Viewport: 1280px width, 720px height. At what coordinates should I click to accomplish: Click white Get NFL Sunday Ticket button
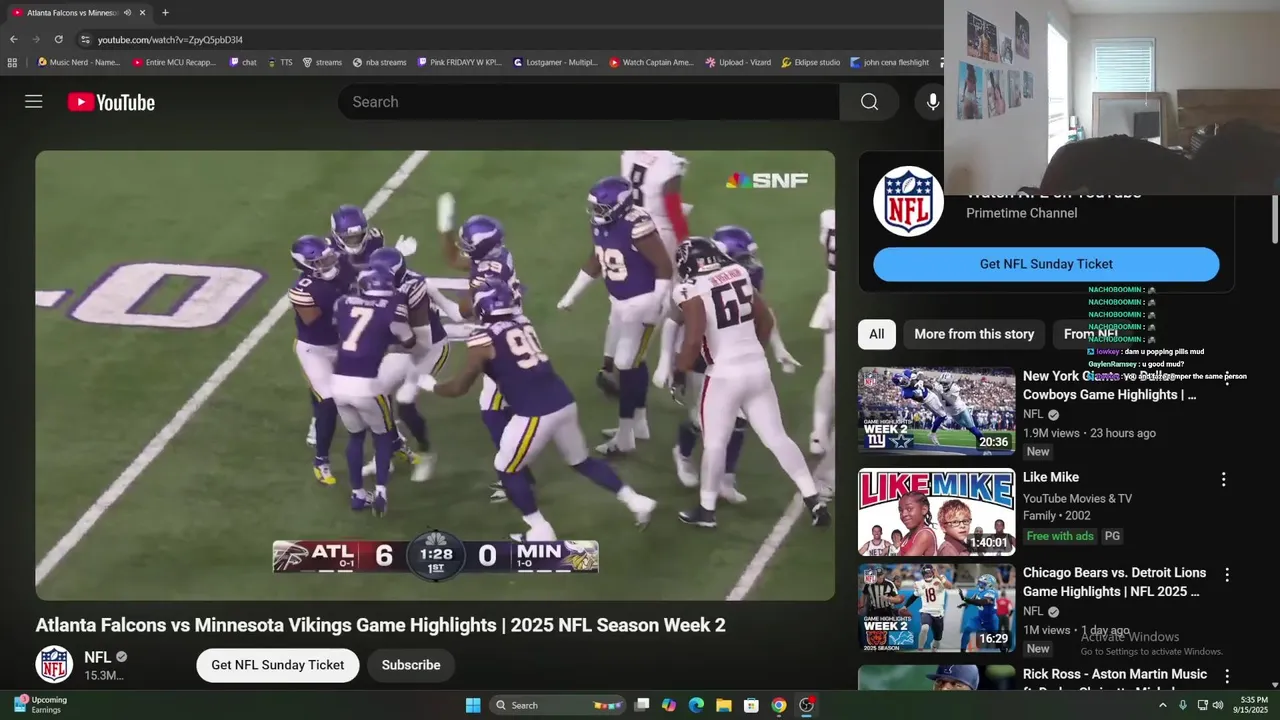tap(277, 665)
